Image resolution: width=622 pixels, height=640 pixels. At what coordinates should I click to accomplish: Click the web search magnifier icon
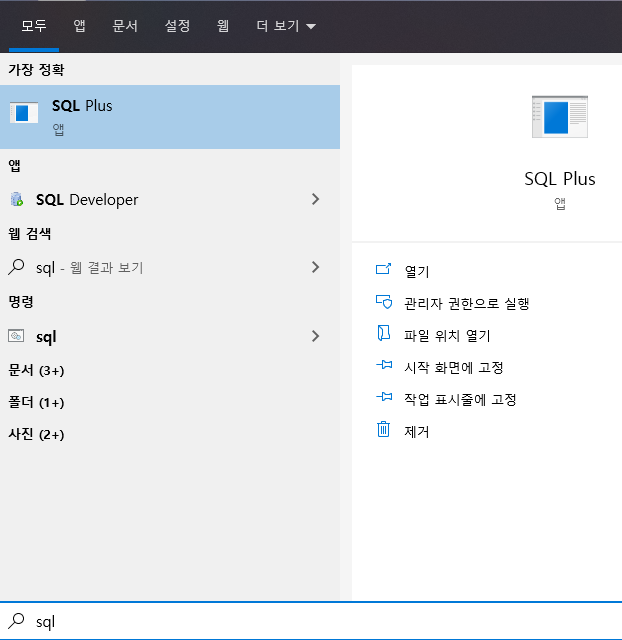pos(16,267)
